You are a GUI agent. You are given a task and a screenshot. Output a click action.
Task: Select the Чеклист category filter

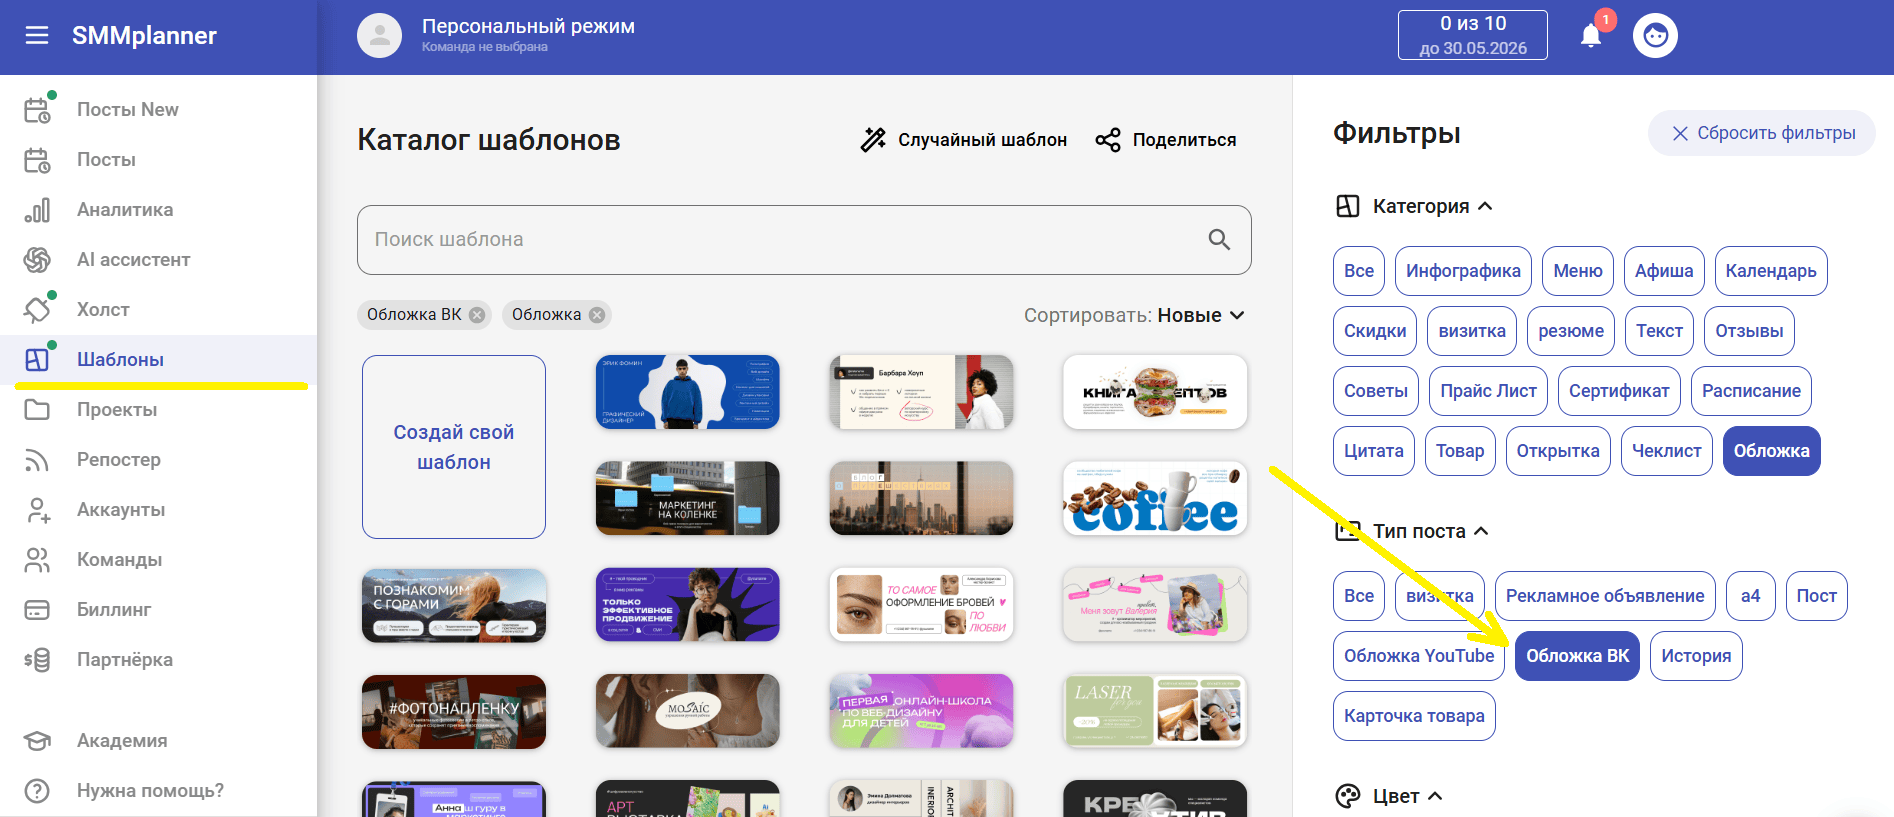tap(1666, 451)
